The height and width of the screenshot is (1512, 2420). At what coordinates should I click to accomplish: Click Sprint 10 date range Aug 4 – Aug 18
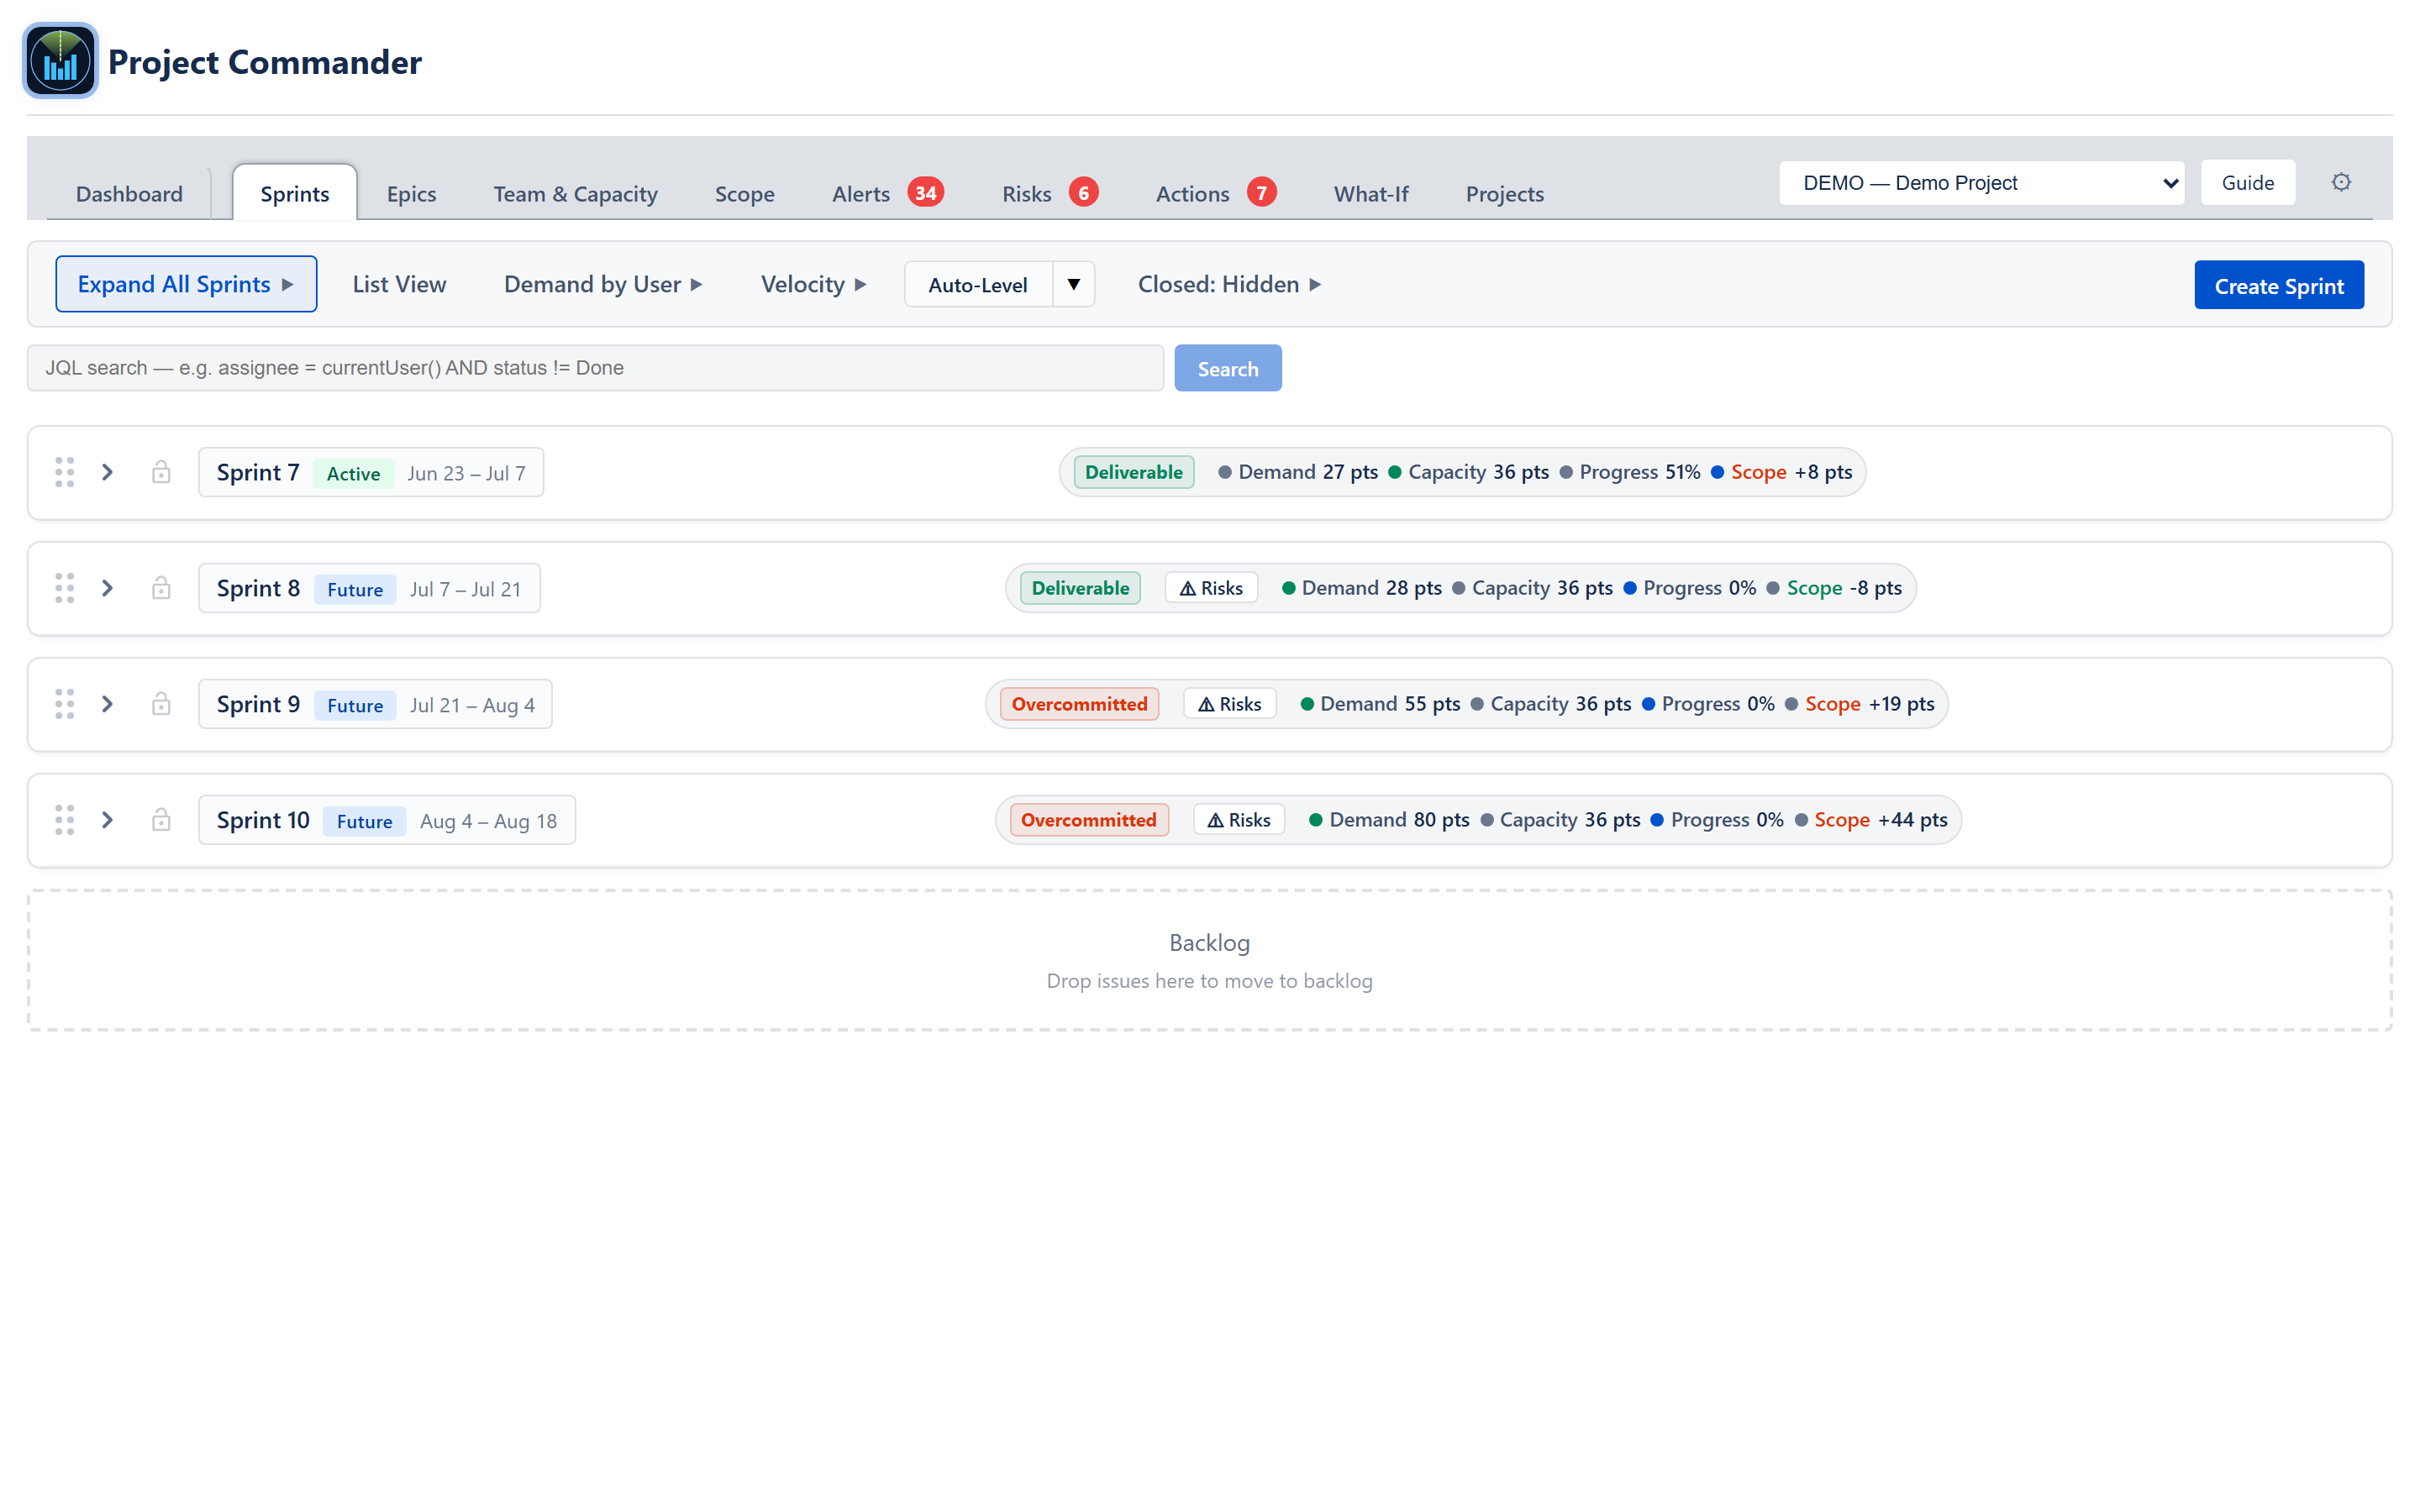click(488, 821)
